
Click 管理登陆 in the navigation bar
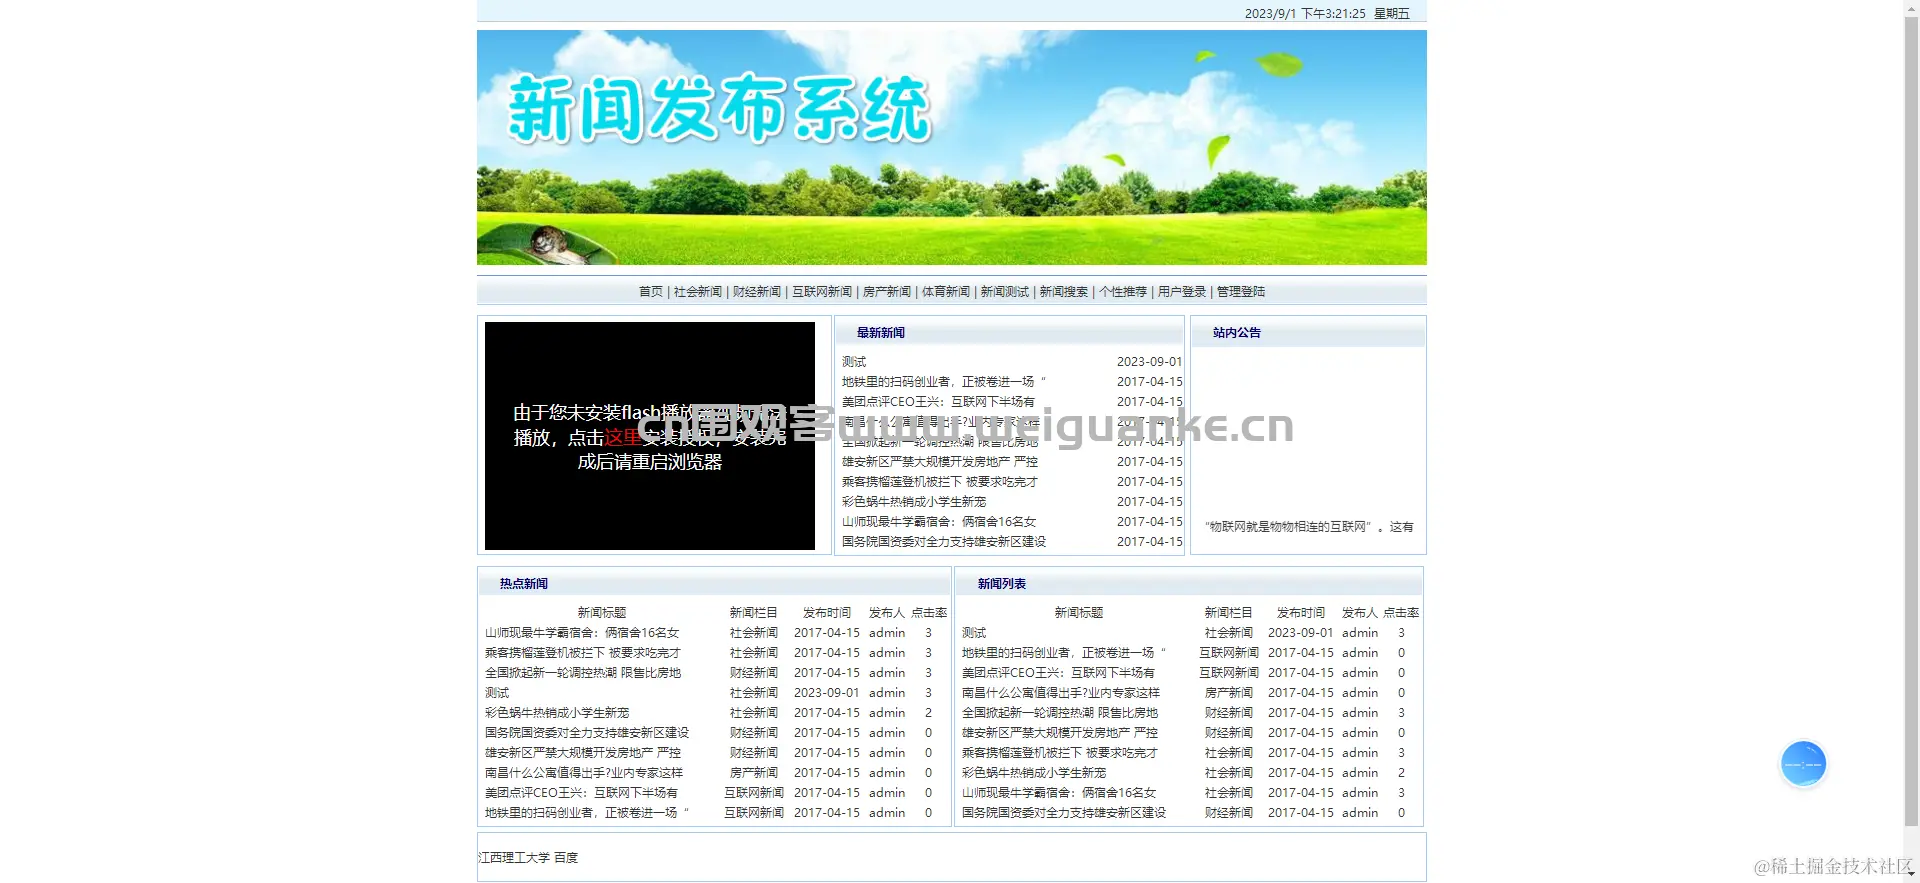coord(1241,292)
